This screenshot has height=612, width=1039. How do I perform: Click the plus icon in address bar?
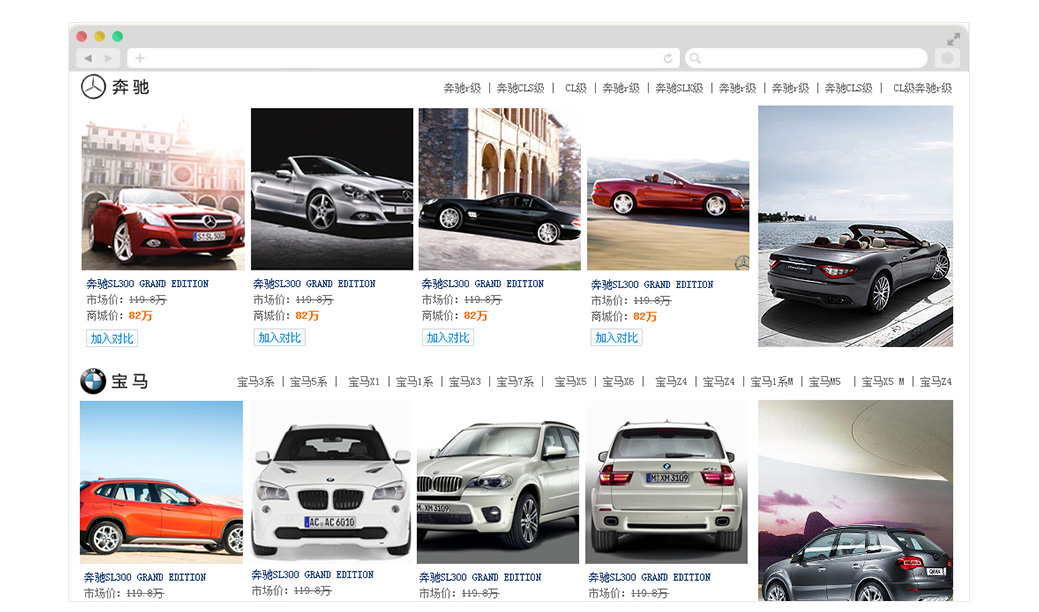click(140, 58)
